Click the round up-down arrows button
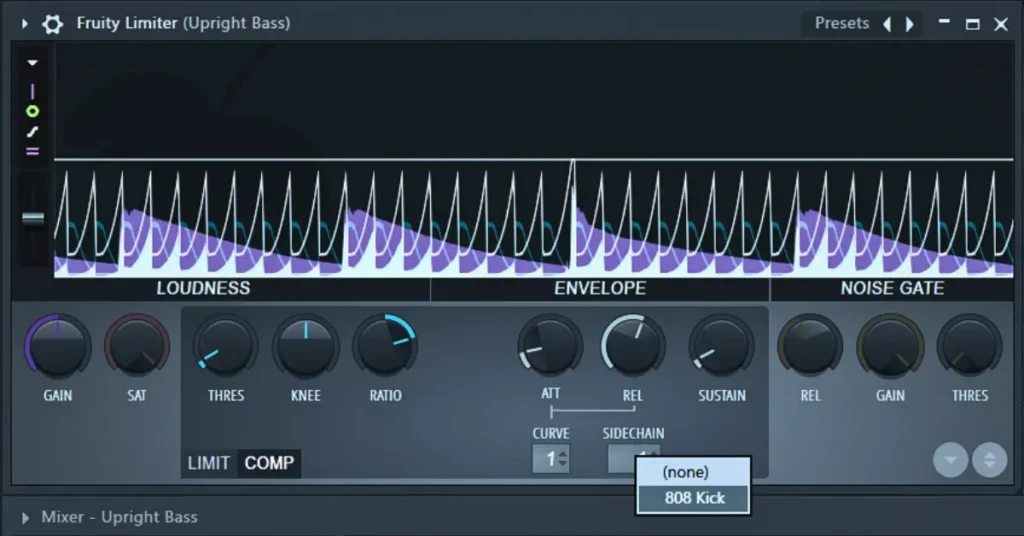Screen dimensions: 1024x536 (x=989, y=460)
